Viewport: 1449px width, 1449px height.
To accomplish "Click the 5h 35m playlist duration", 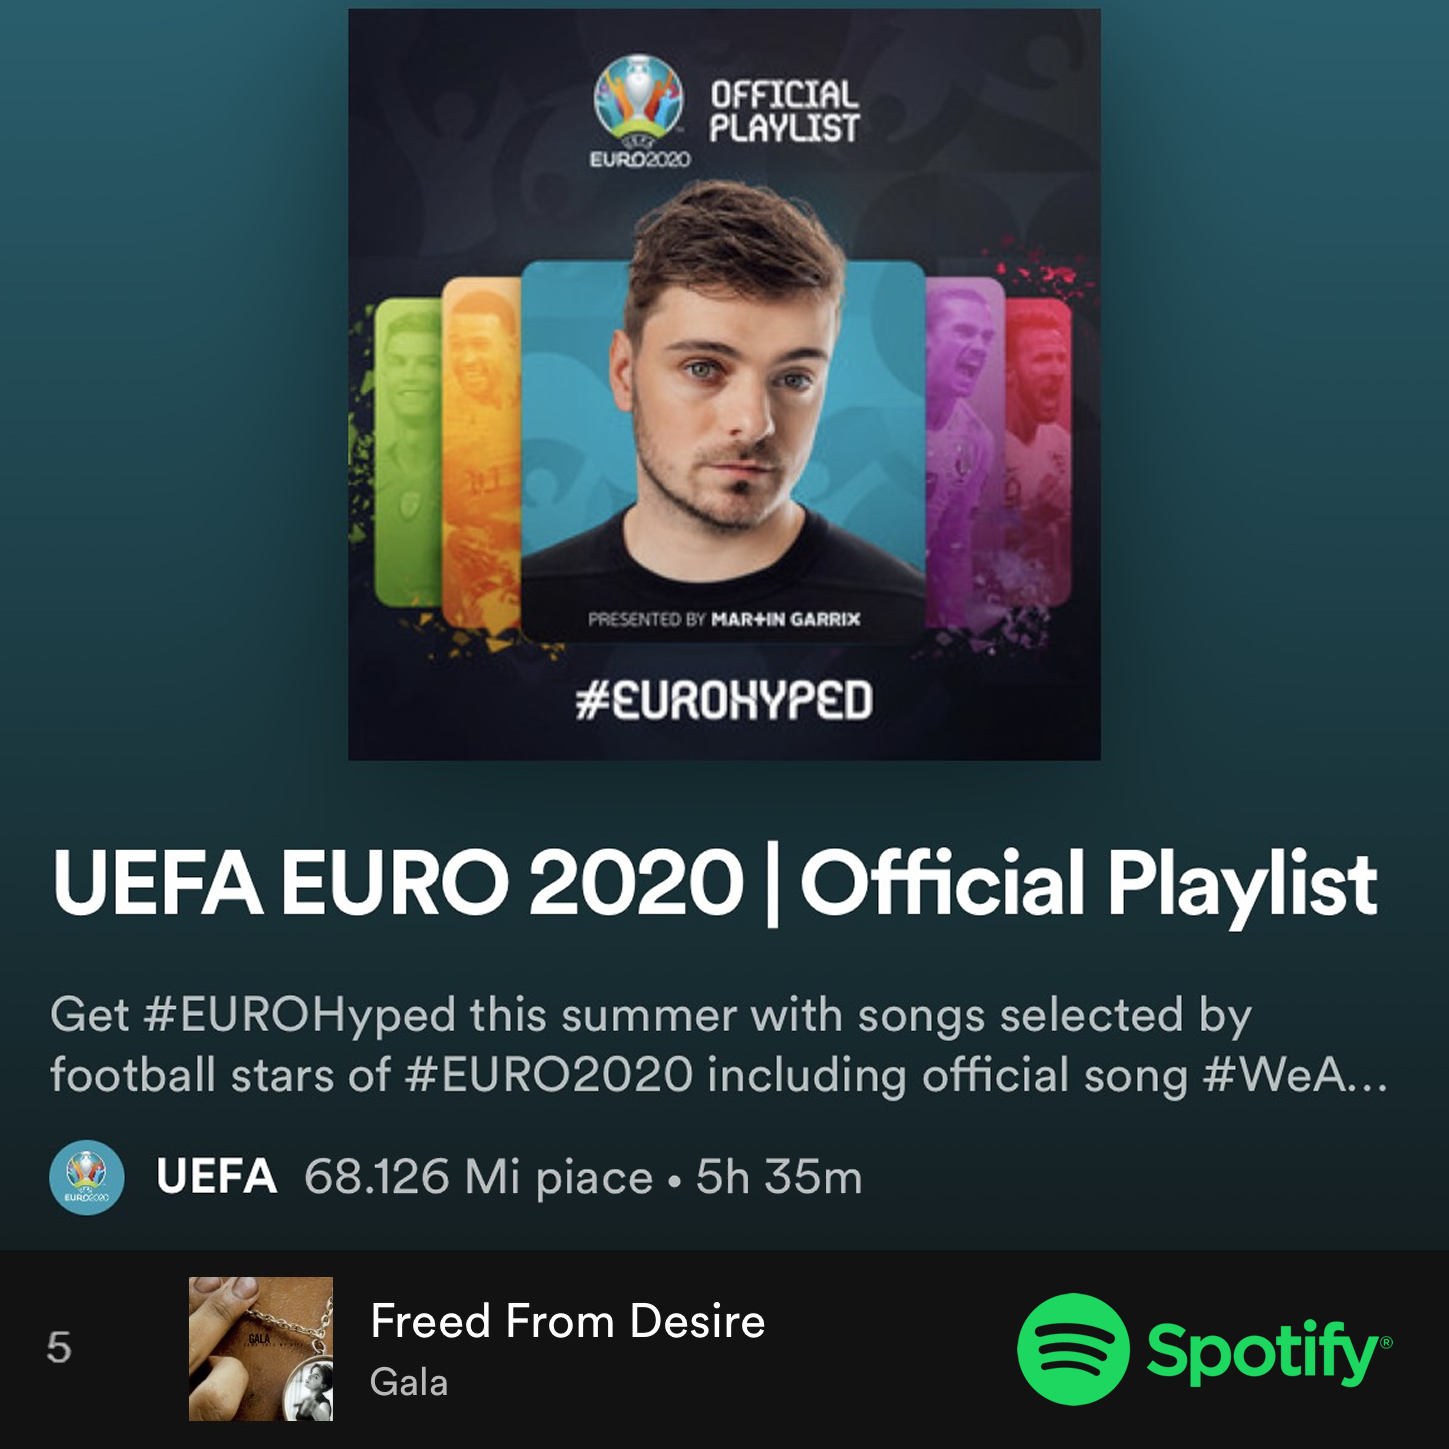I will [779, 1177].
